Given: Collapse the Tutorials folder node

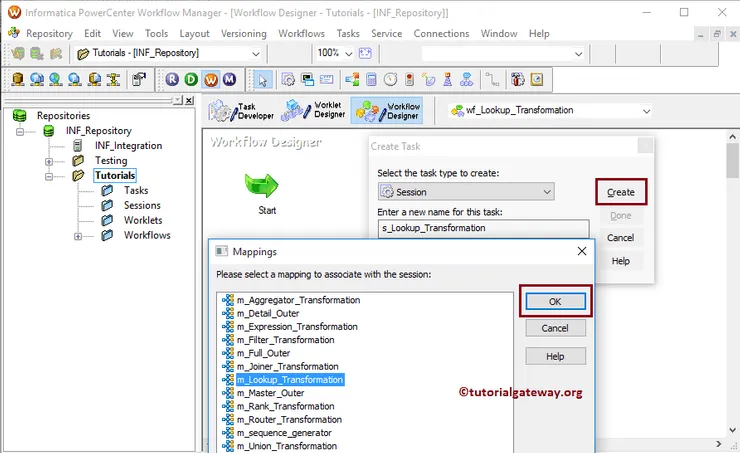Looking at the screenshot, I should click(x=49, y=176).
